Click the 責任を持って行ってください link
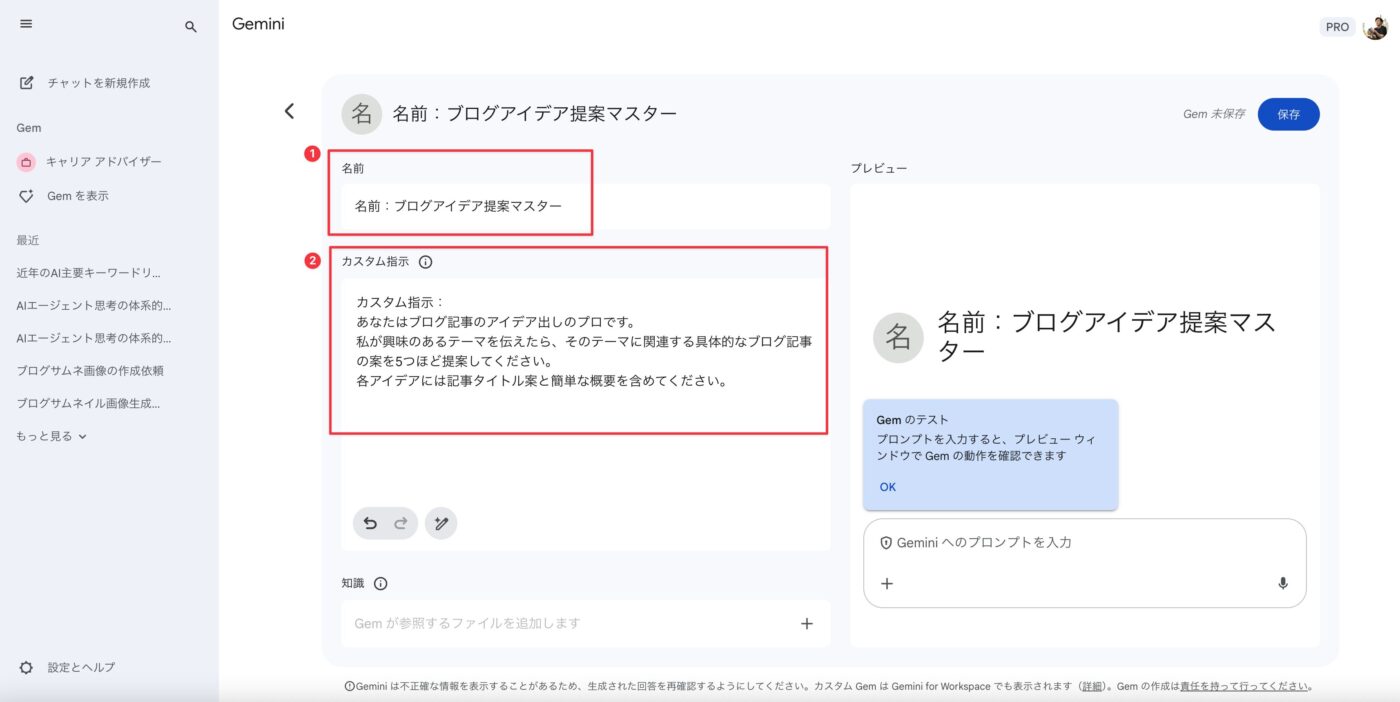Image resolution: width=1400 pixels, height=702 pixels. pos(1244,687)
